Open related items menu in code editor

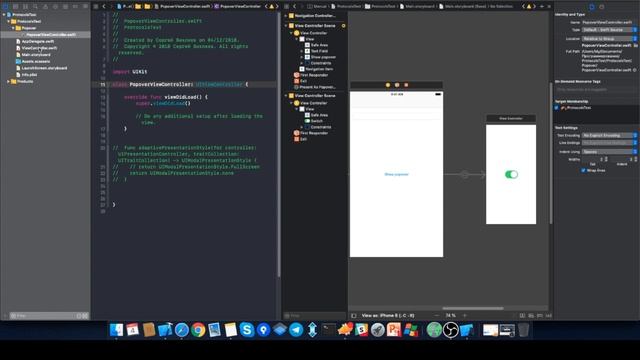coord(96,7)
